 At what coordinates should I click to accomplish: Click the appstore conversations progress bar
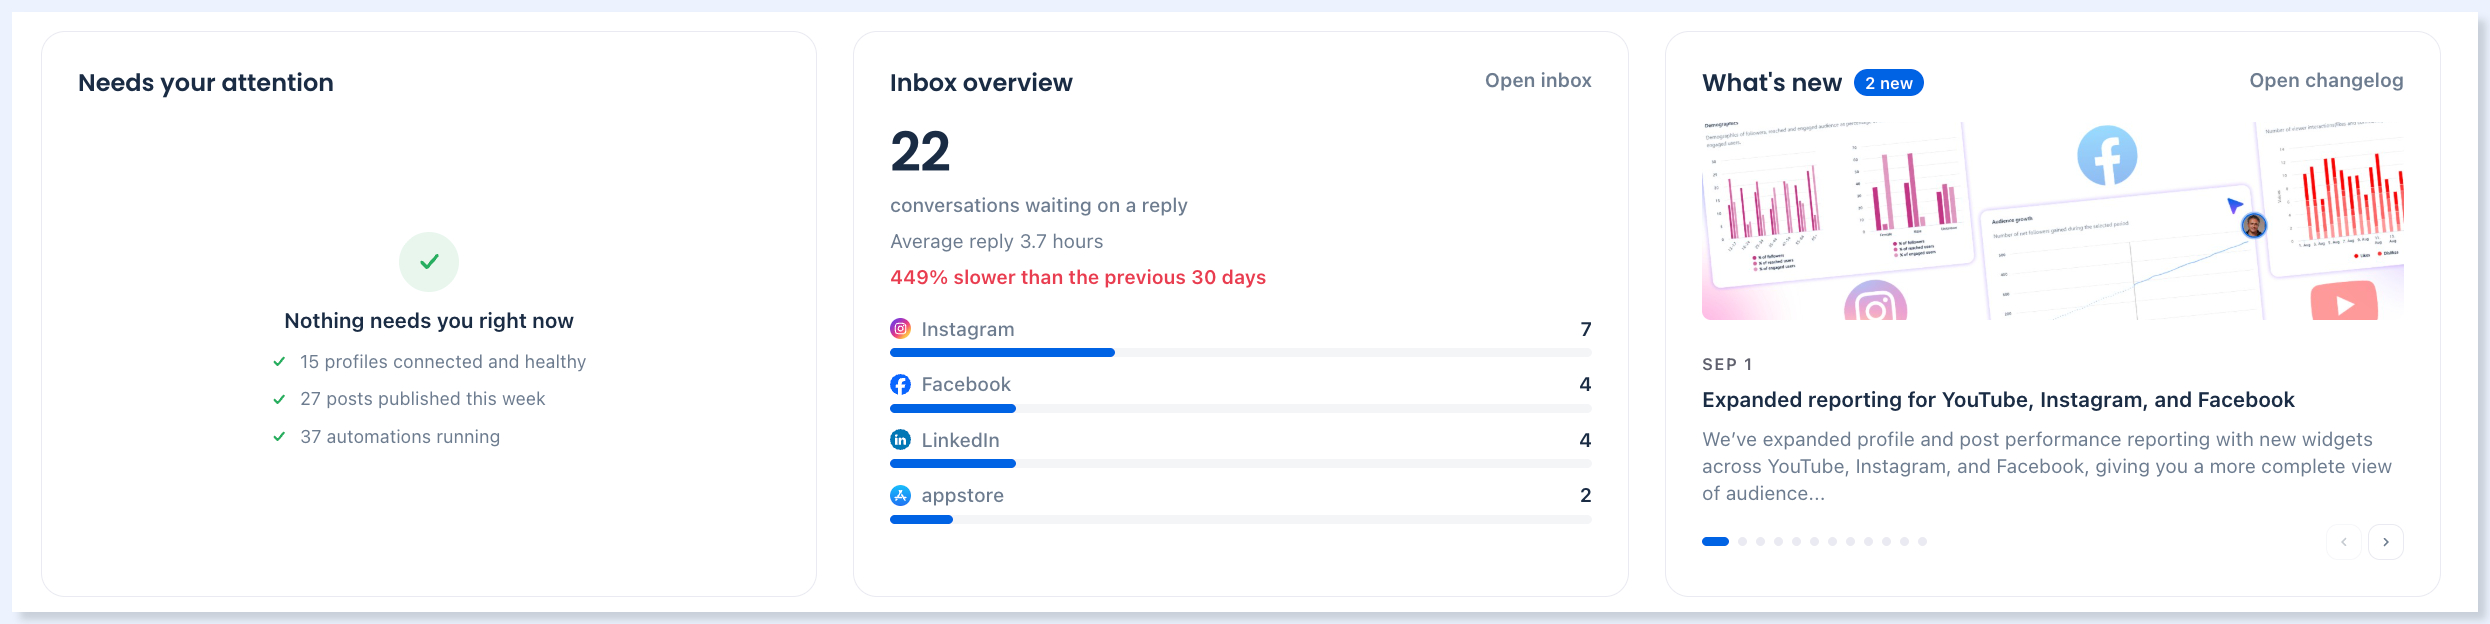1240,520
